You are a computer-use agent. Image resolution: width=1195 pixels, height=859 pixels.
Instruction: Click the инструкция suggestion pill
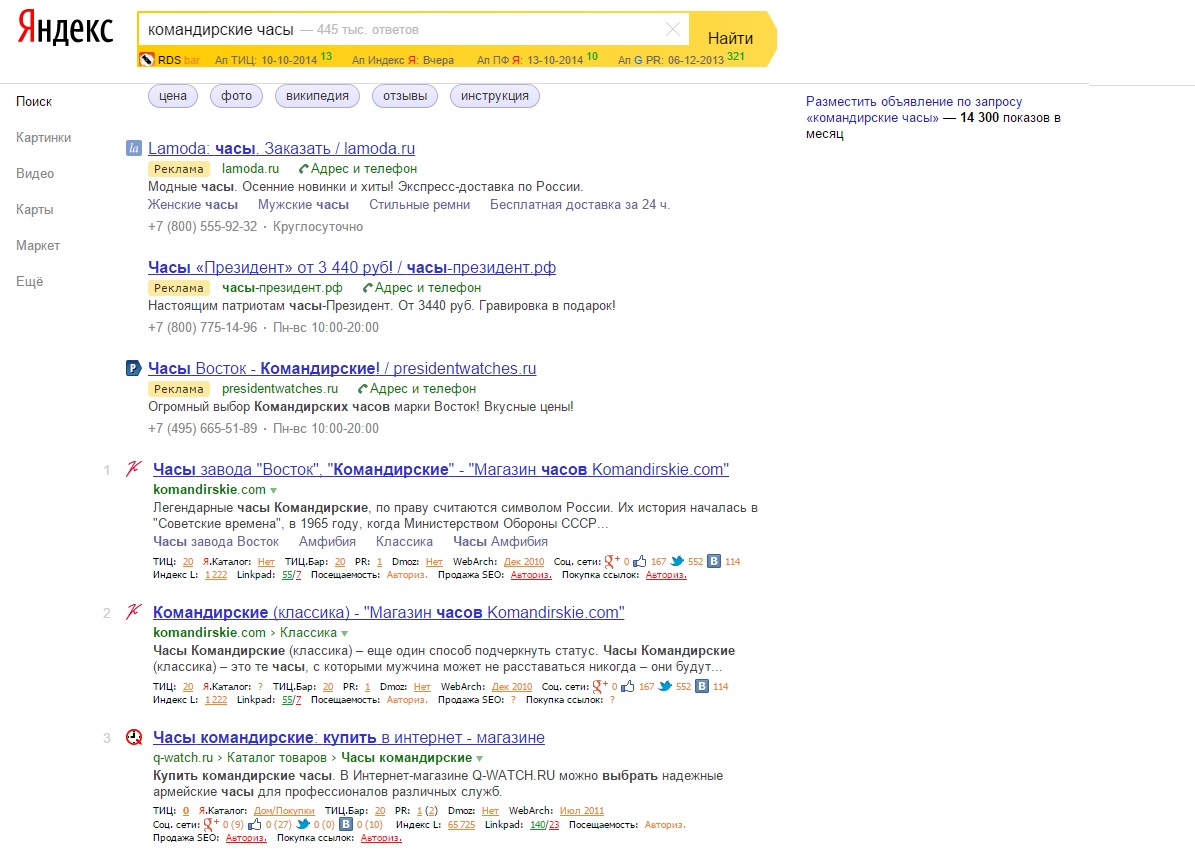(495, 96)
